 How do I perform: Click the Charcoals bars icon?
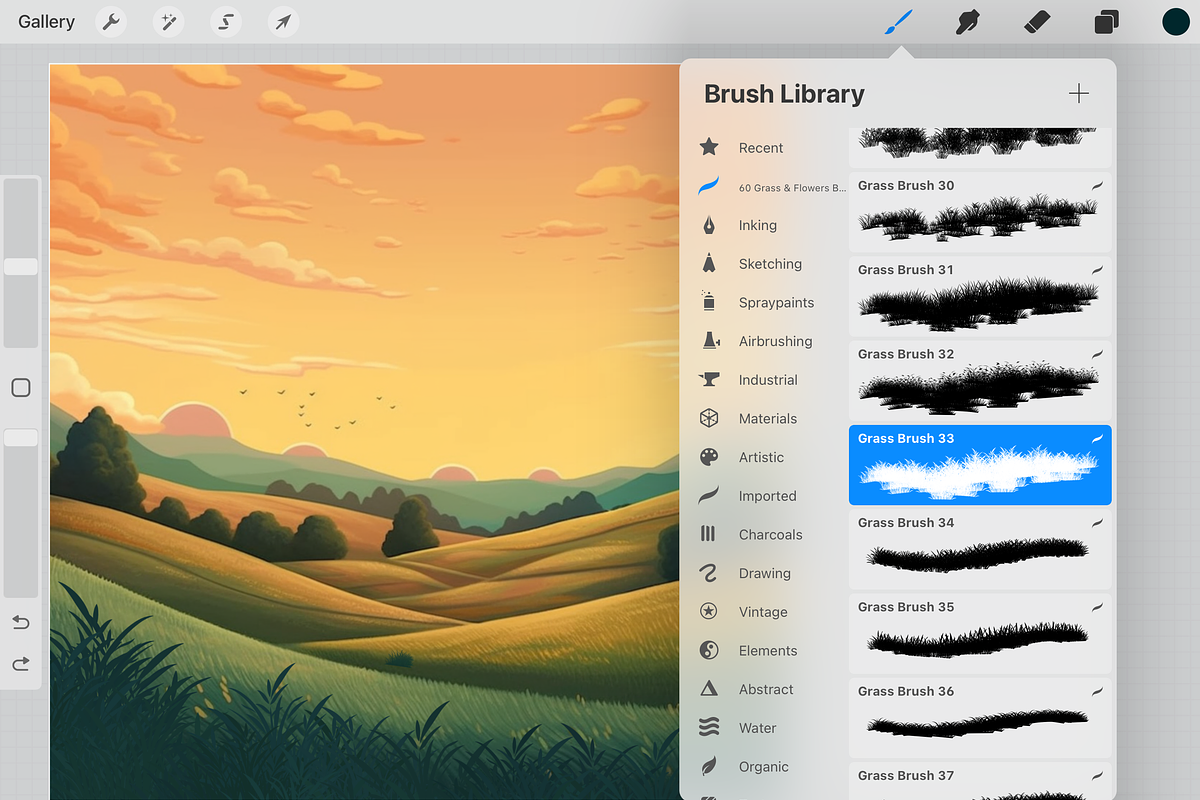709,534
